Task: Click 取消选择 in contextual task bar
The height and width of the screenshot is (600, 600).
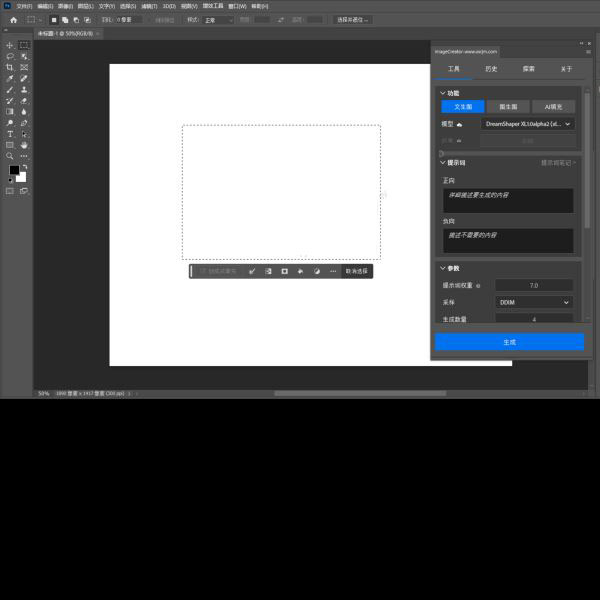Action: [357, 271]
